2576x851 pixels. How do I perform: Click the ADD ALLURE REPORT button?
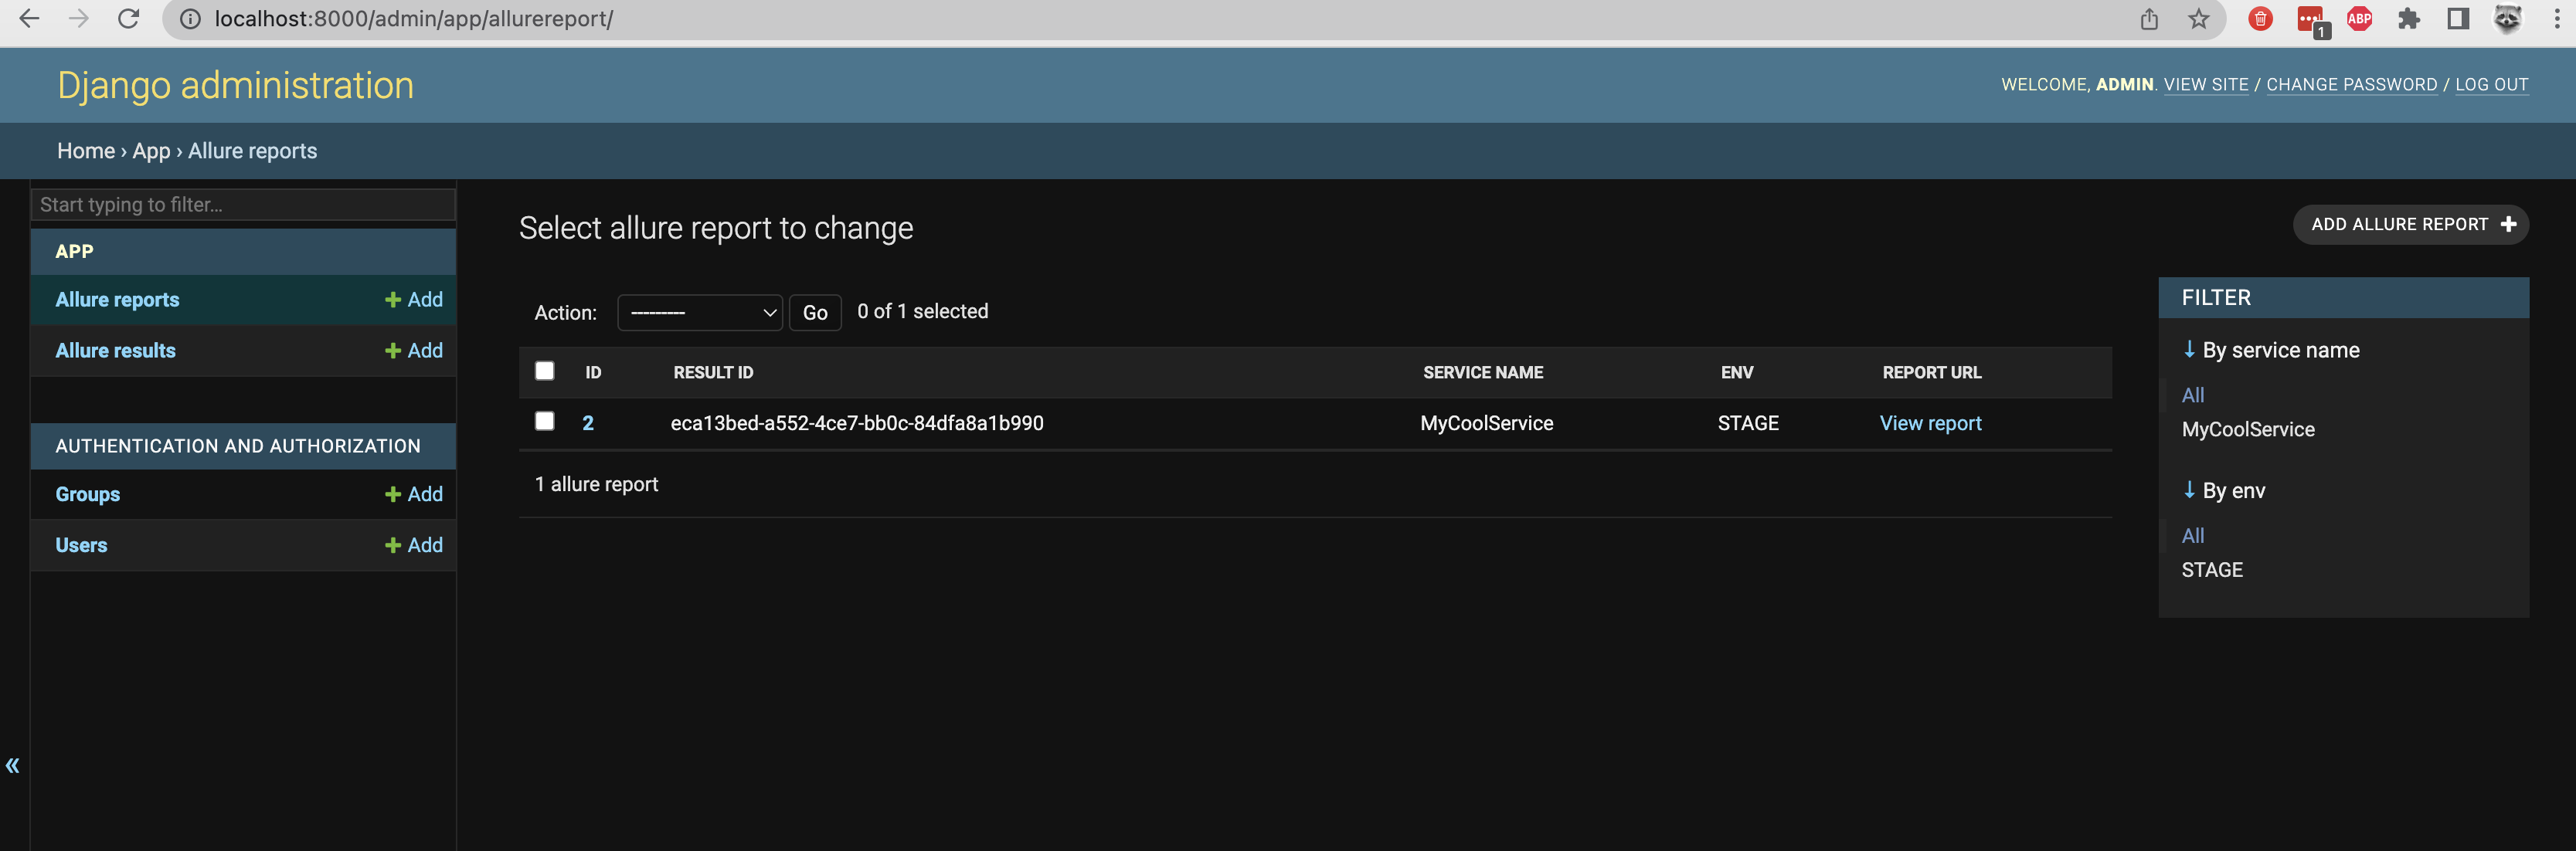point(2410,224)
